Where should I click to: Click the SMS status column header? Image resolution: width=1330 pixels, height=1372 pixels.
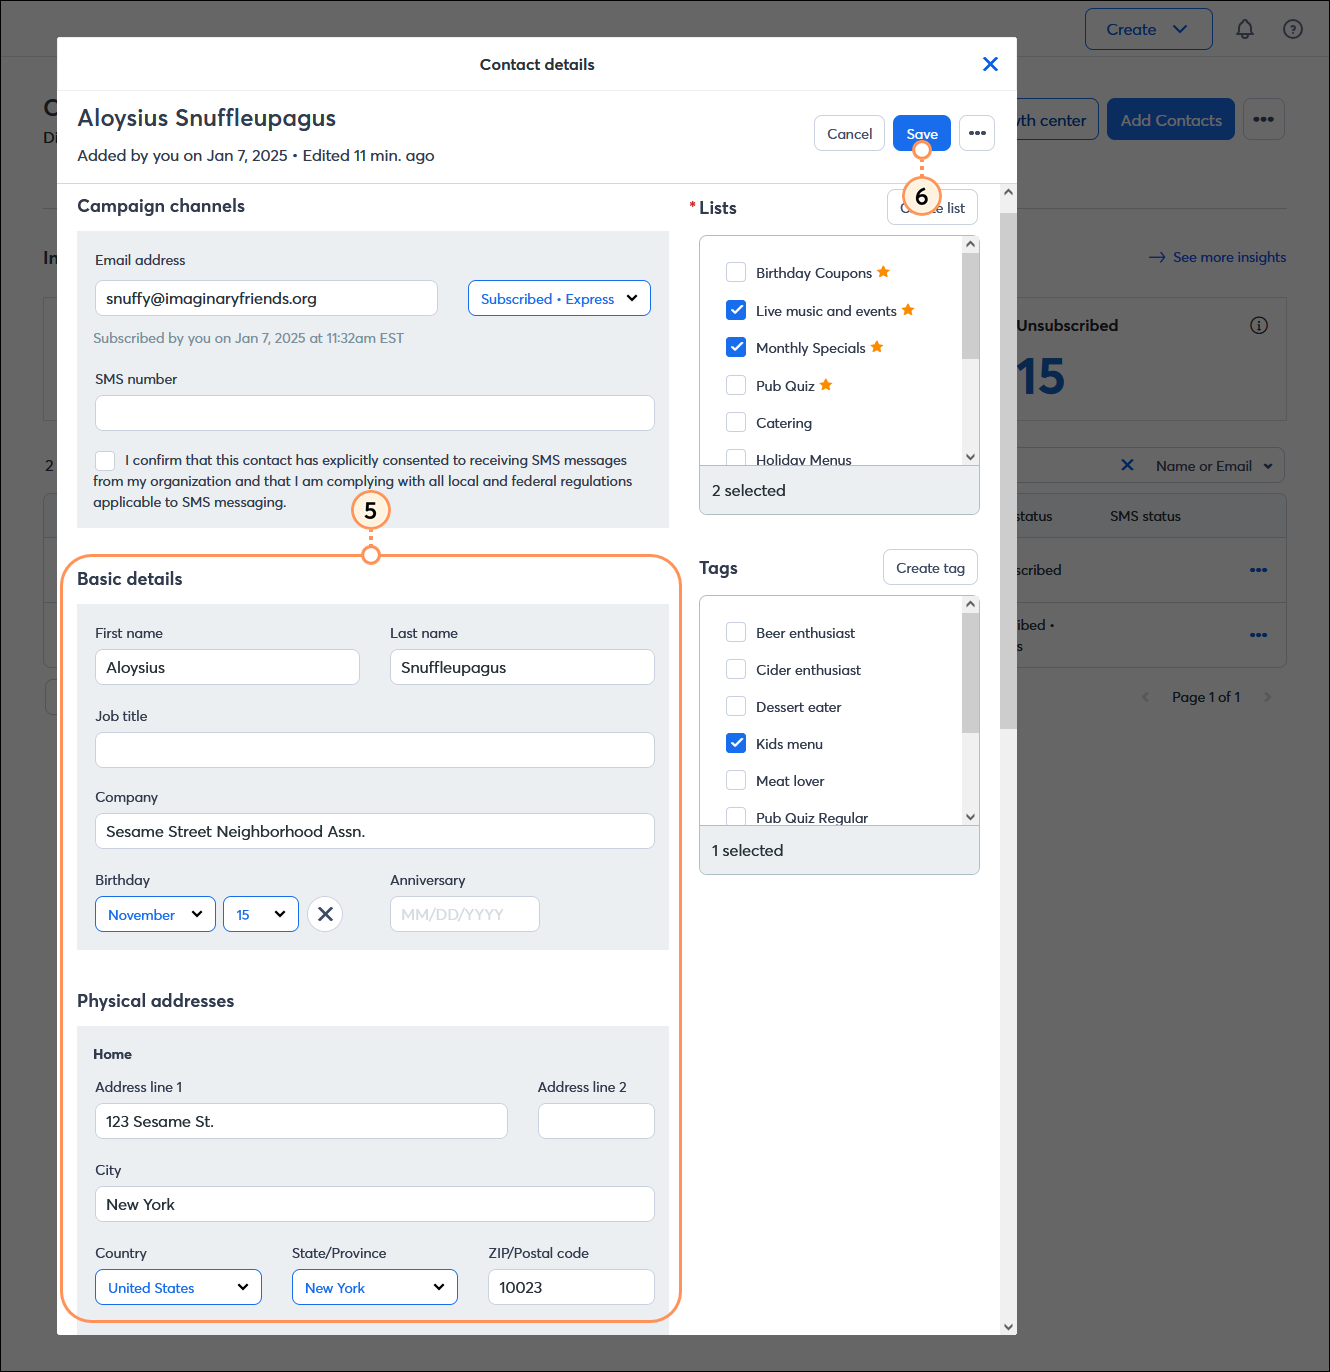(1145, 516)
